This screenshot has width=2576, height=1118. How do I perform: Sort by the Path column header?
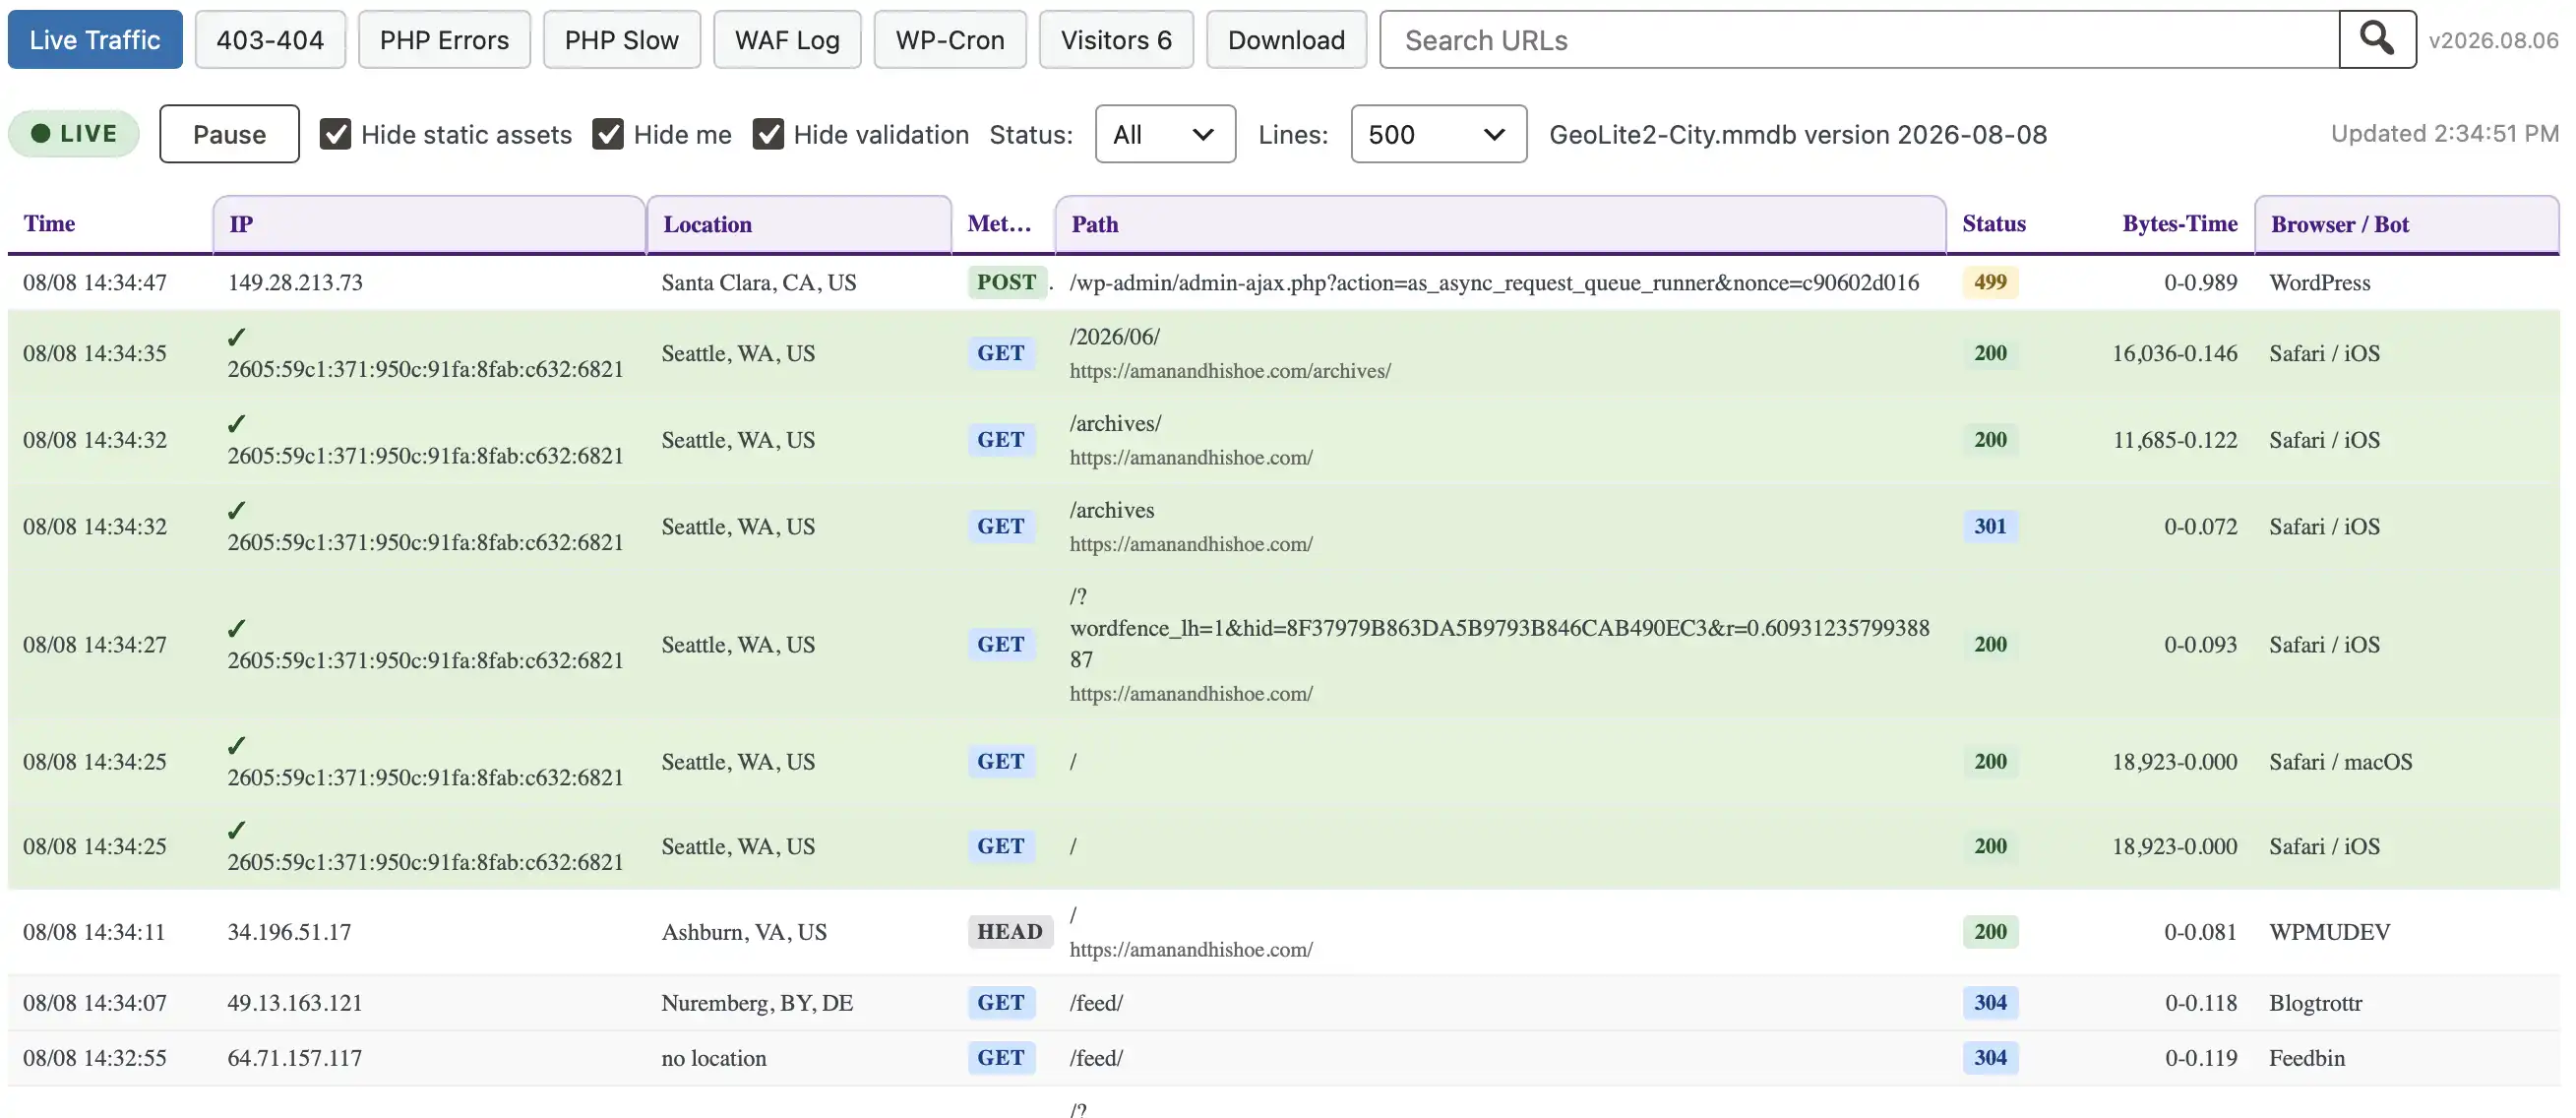tap(1500, 224)
